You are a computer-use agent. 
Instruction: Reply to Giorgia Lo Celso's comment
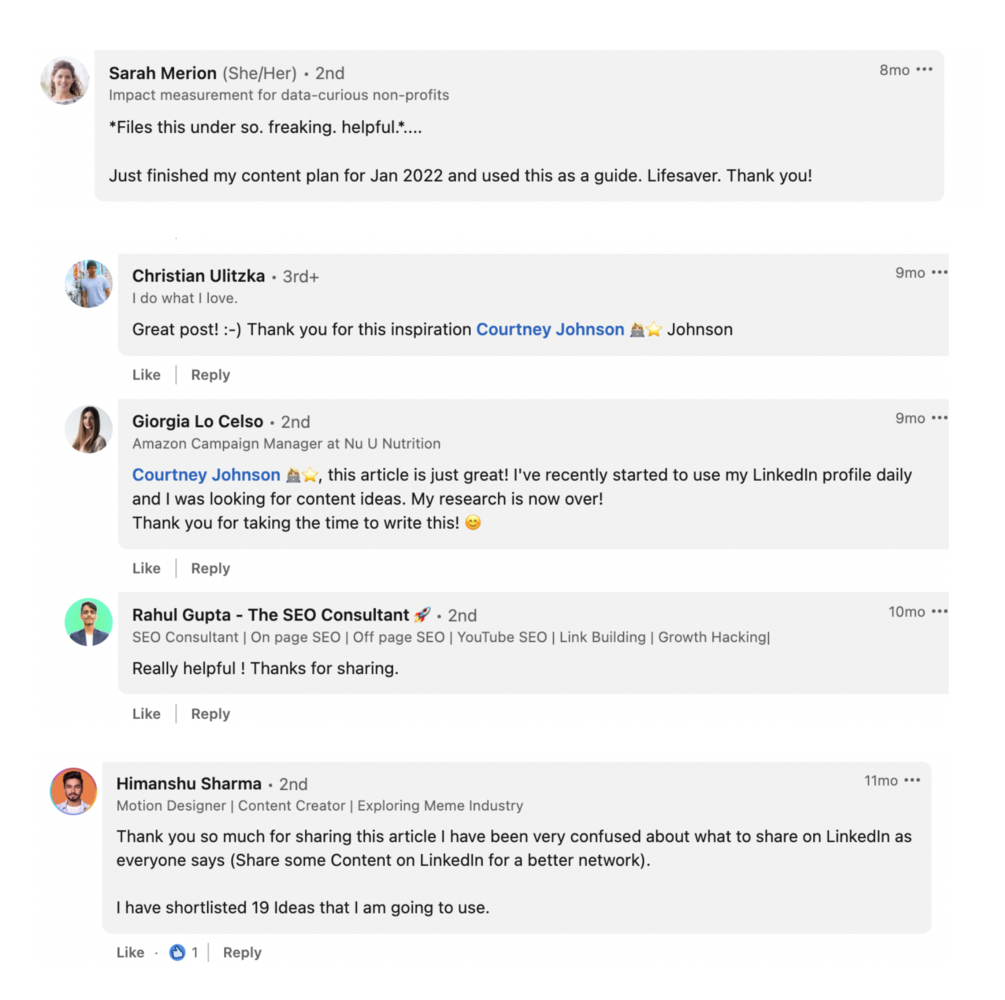coord(210,568)
